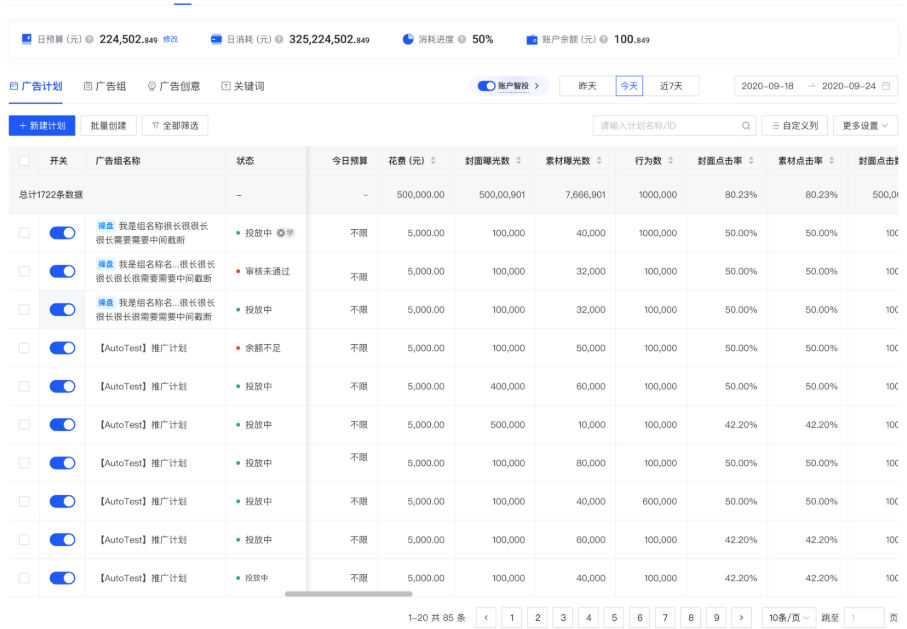The image size is (907, 629).
Task: Sort by 素材曝光数 column arrows
Action: point(599,160)
